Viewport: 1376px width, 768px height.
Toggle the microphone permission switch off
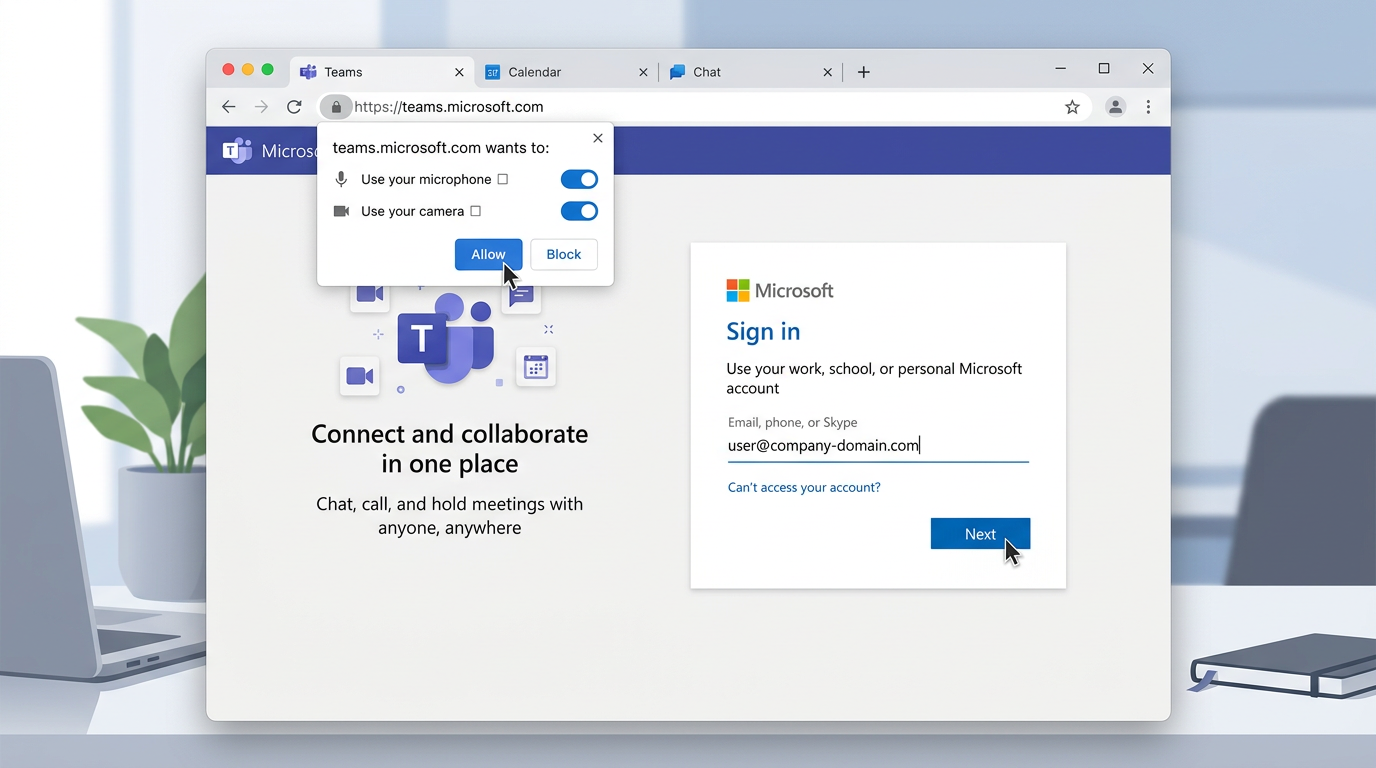579,179
